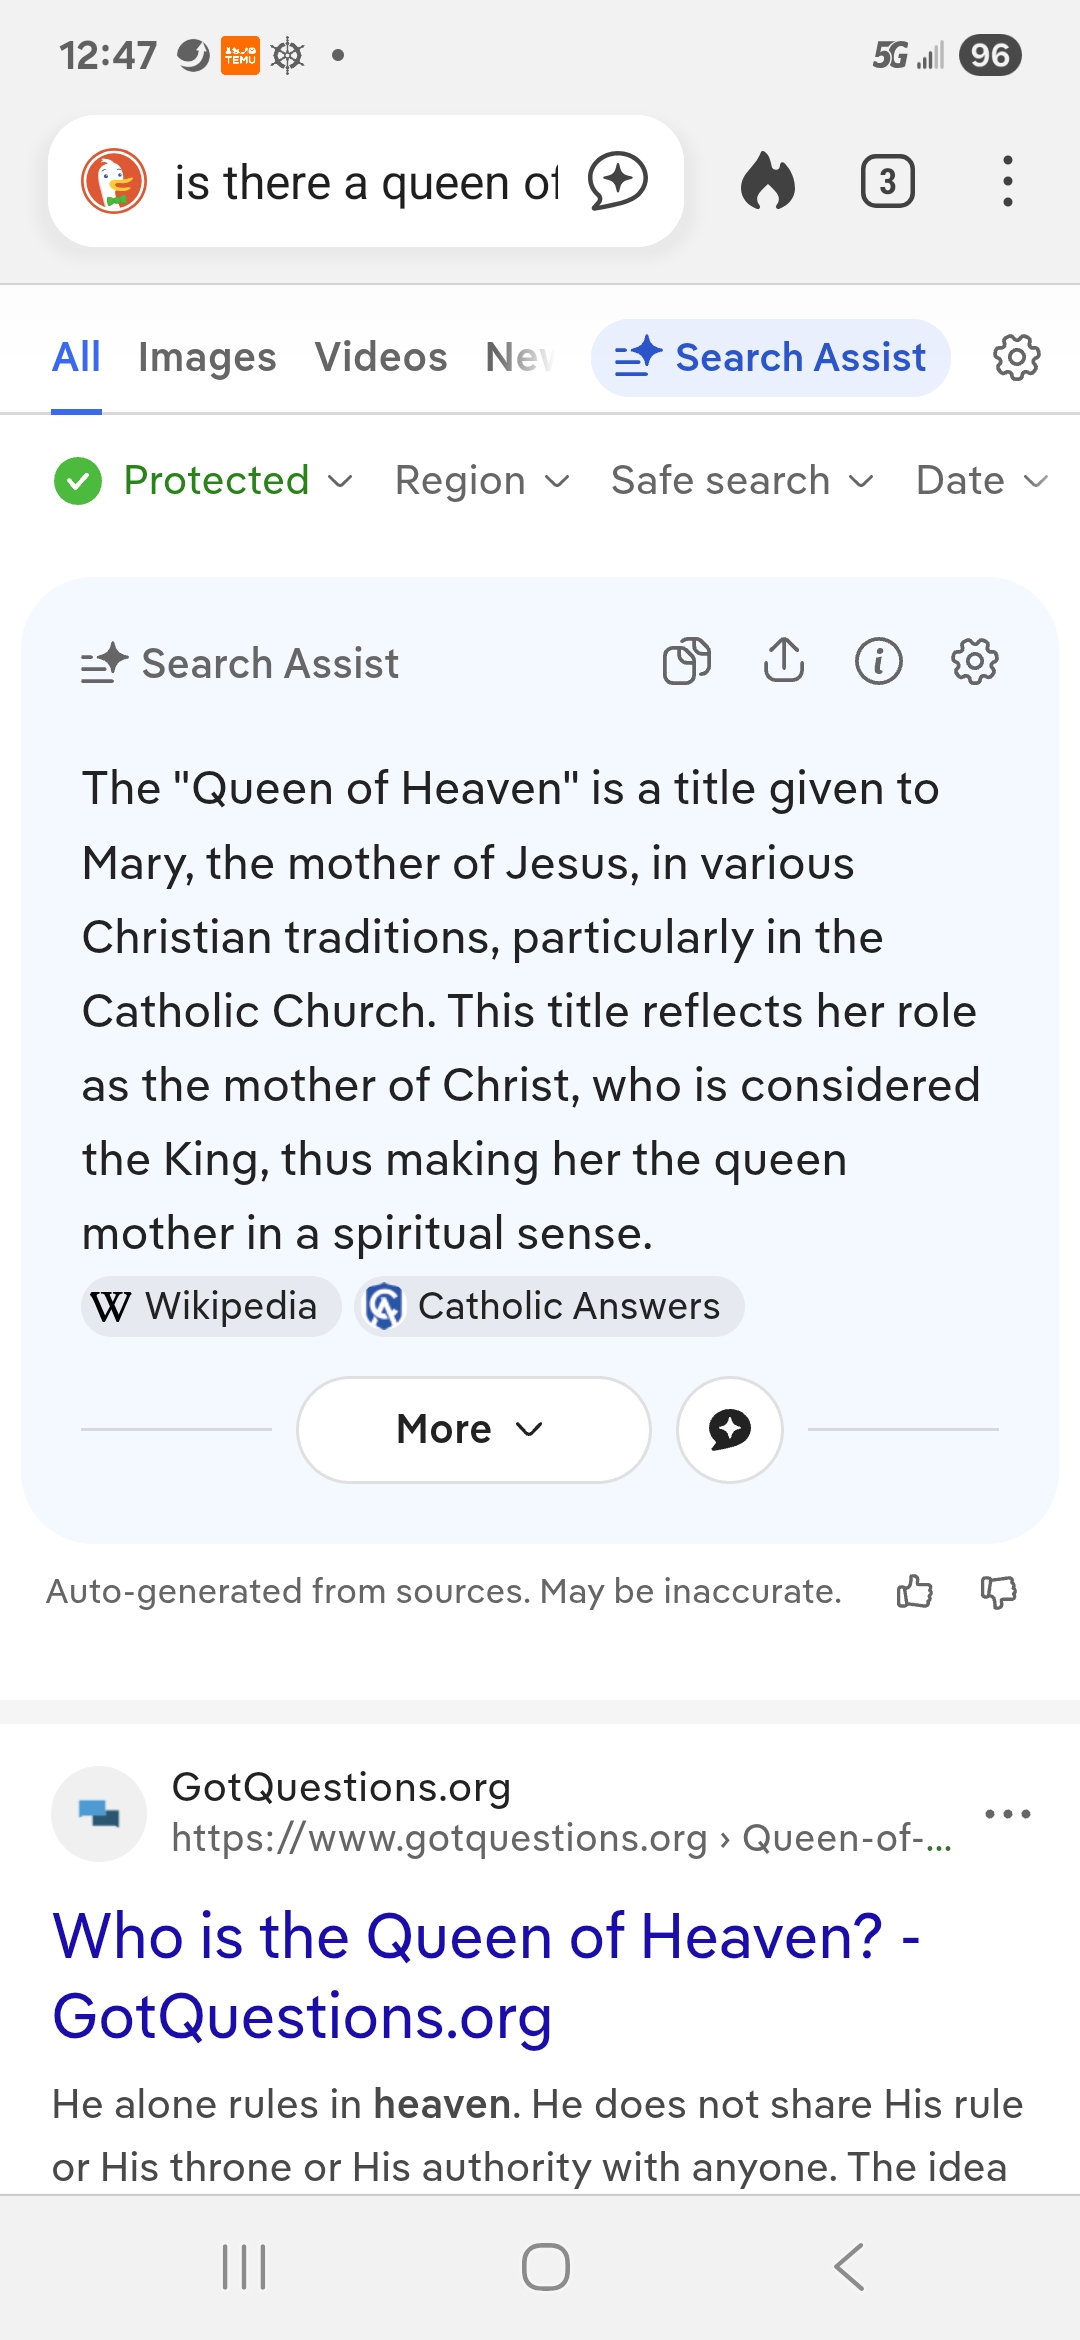The width and height of the screenshot is (1080, 2340).
Task: Share the Search Assist answer
Action: [x=784, y=661]
